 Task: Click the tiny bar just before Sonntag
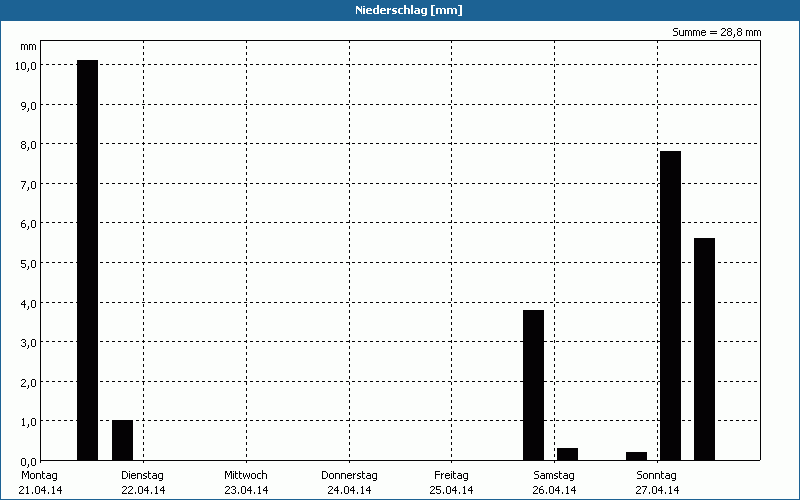(636, 456)
